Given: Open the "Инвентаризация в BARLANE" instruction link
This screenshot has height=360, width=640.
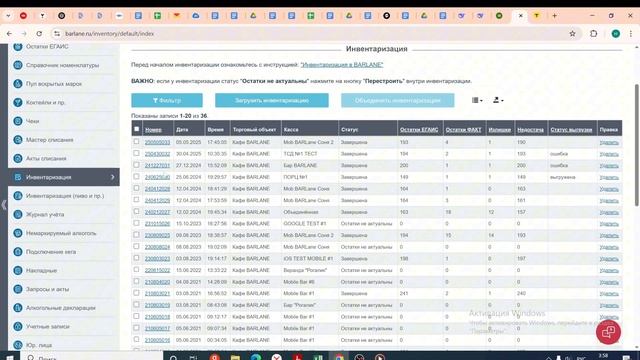Looking at the screenshot, I should 342,64.
